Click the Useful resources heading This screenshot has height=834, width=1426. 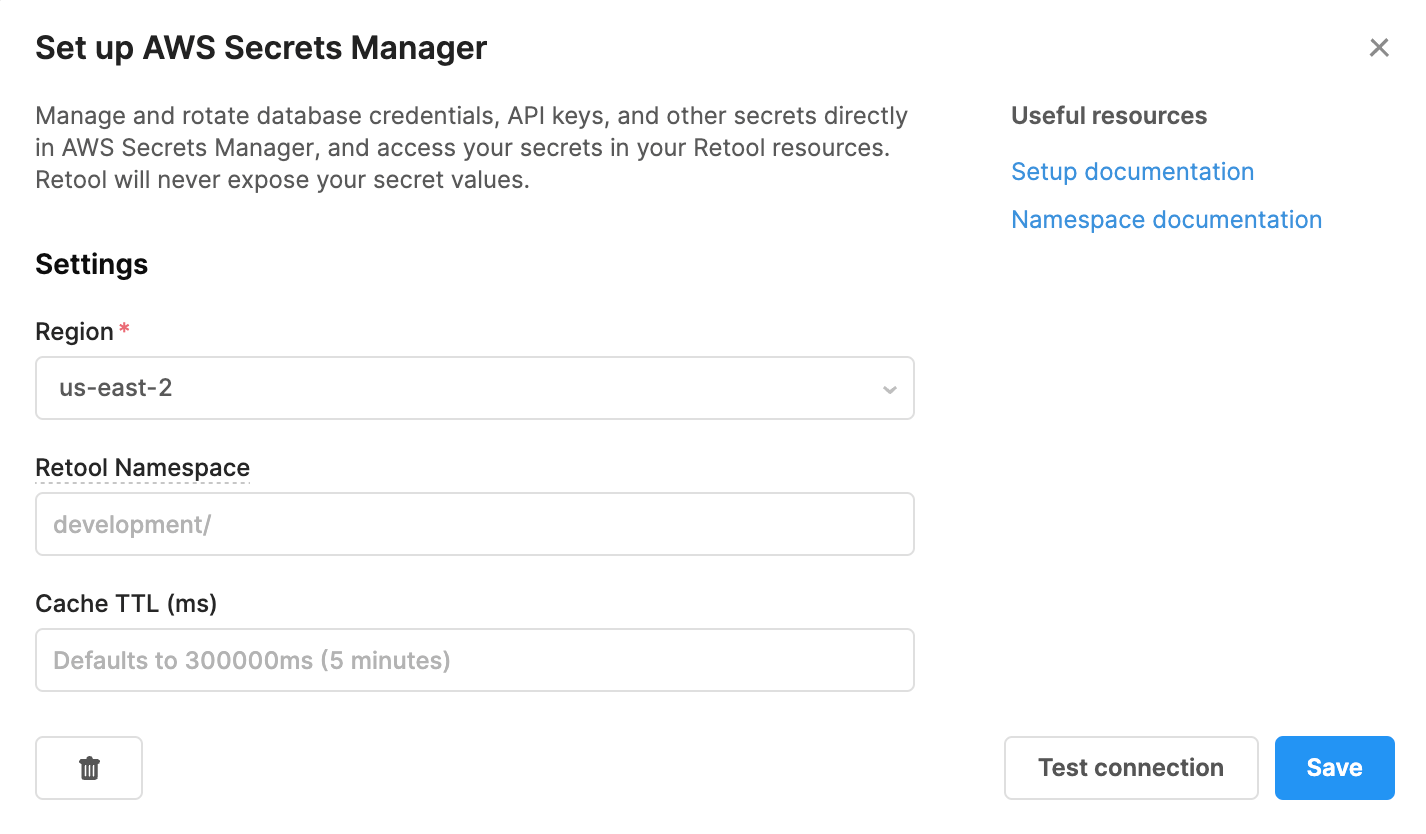[x=1109, y=116]
